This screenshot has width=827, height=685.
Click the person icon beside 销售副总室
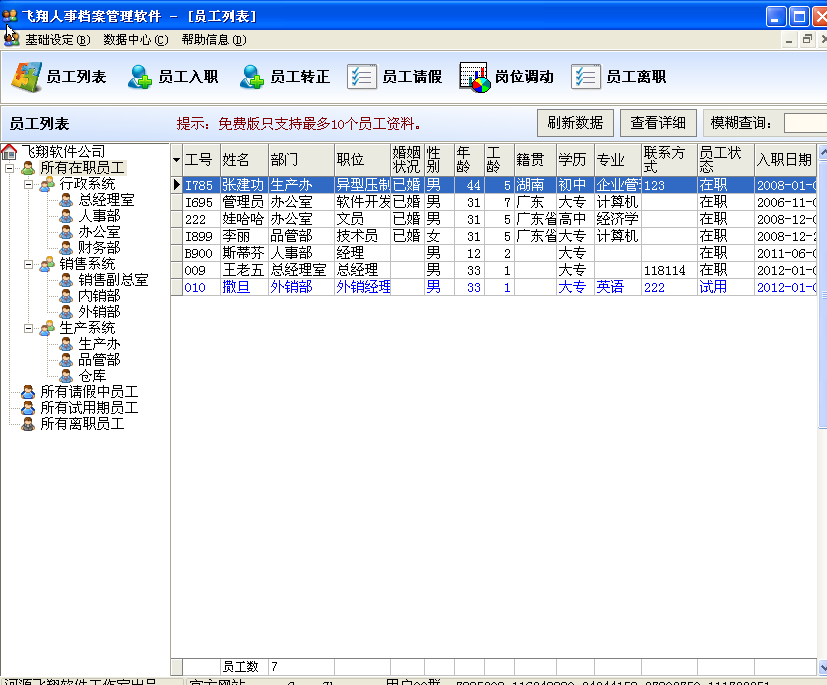point(66,280)
